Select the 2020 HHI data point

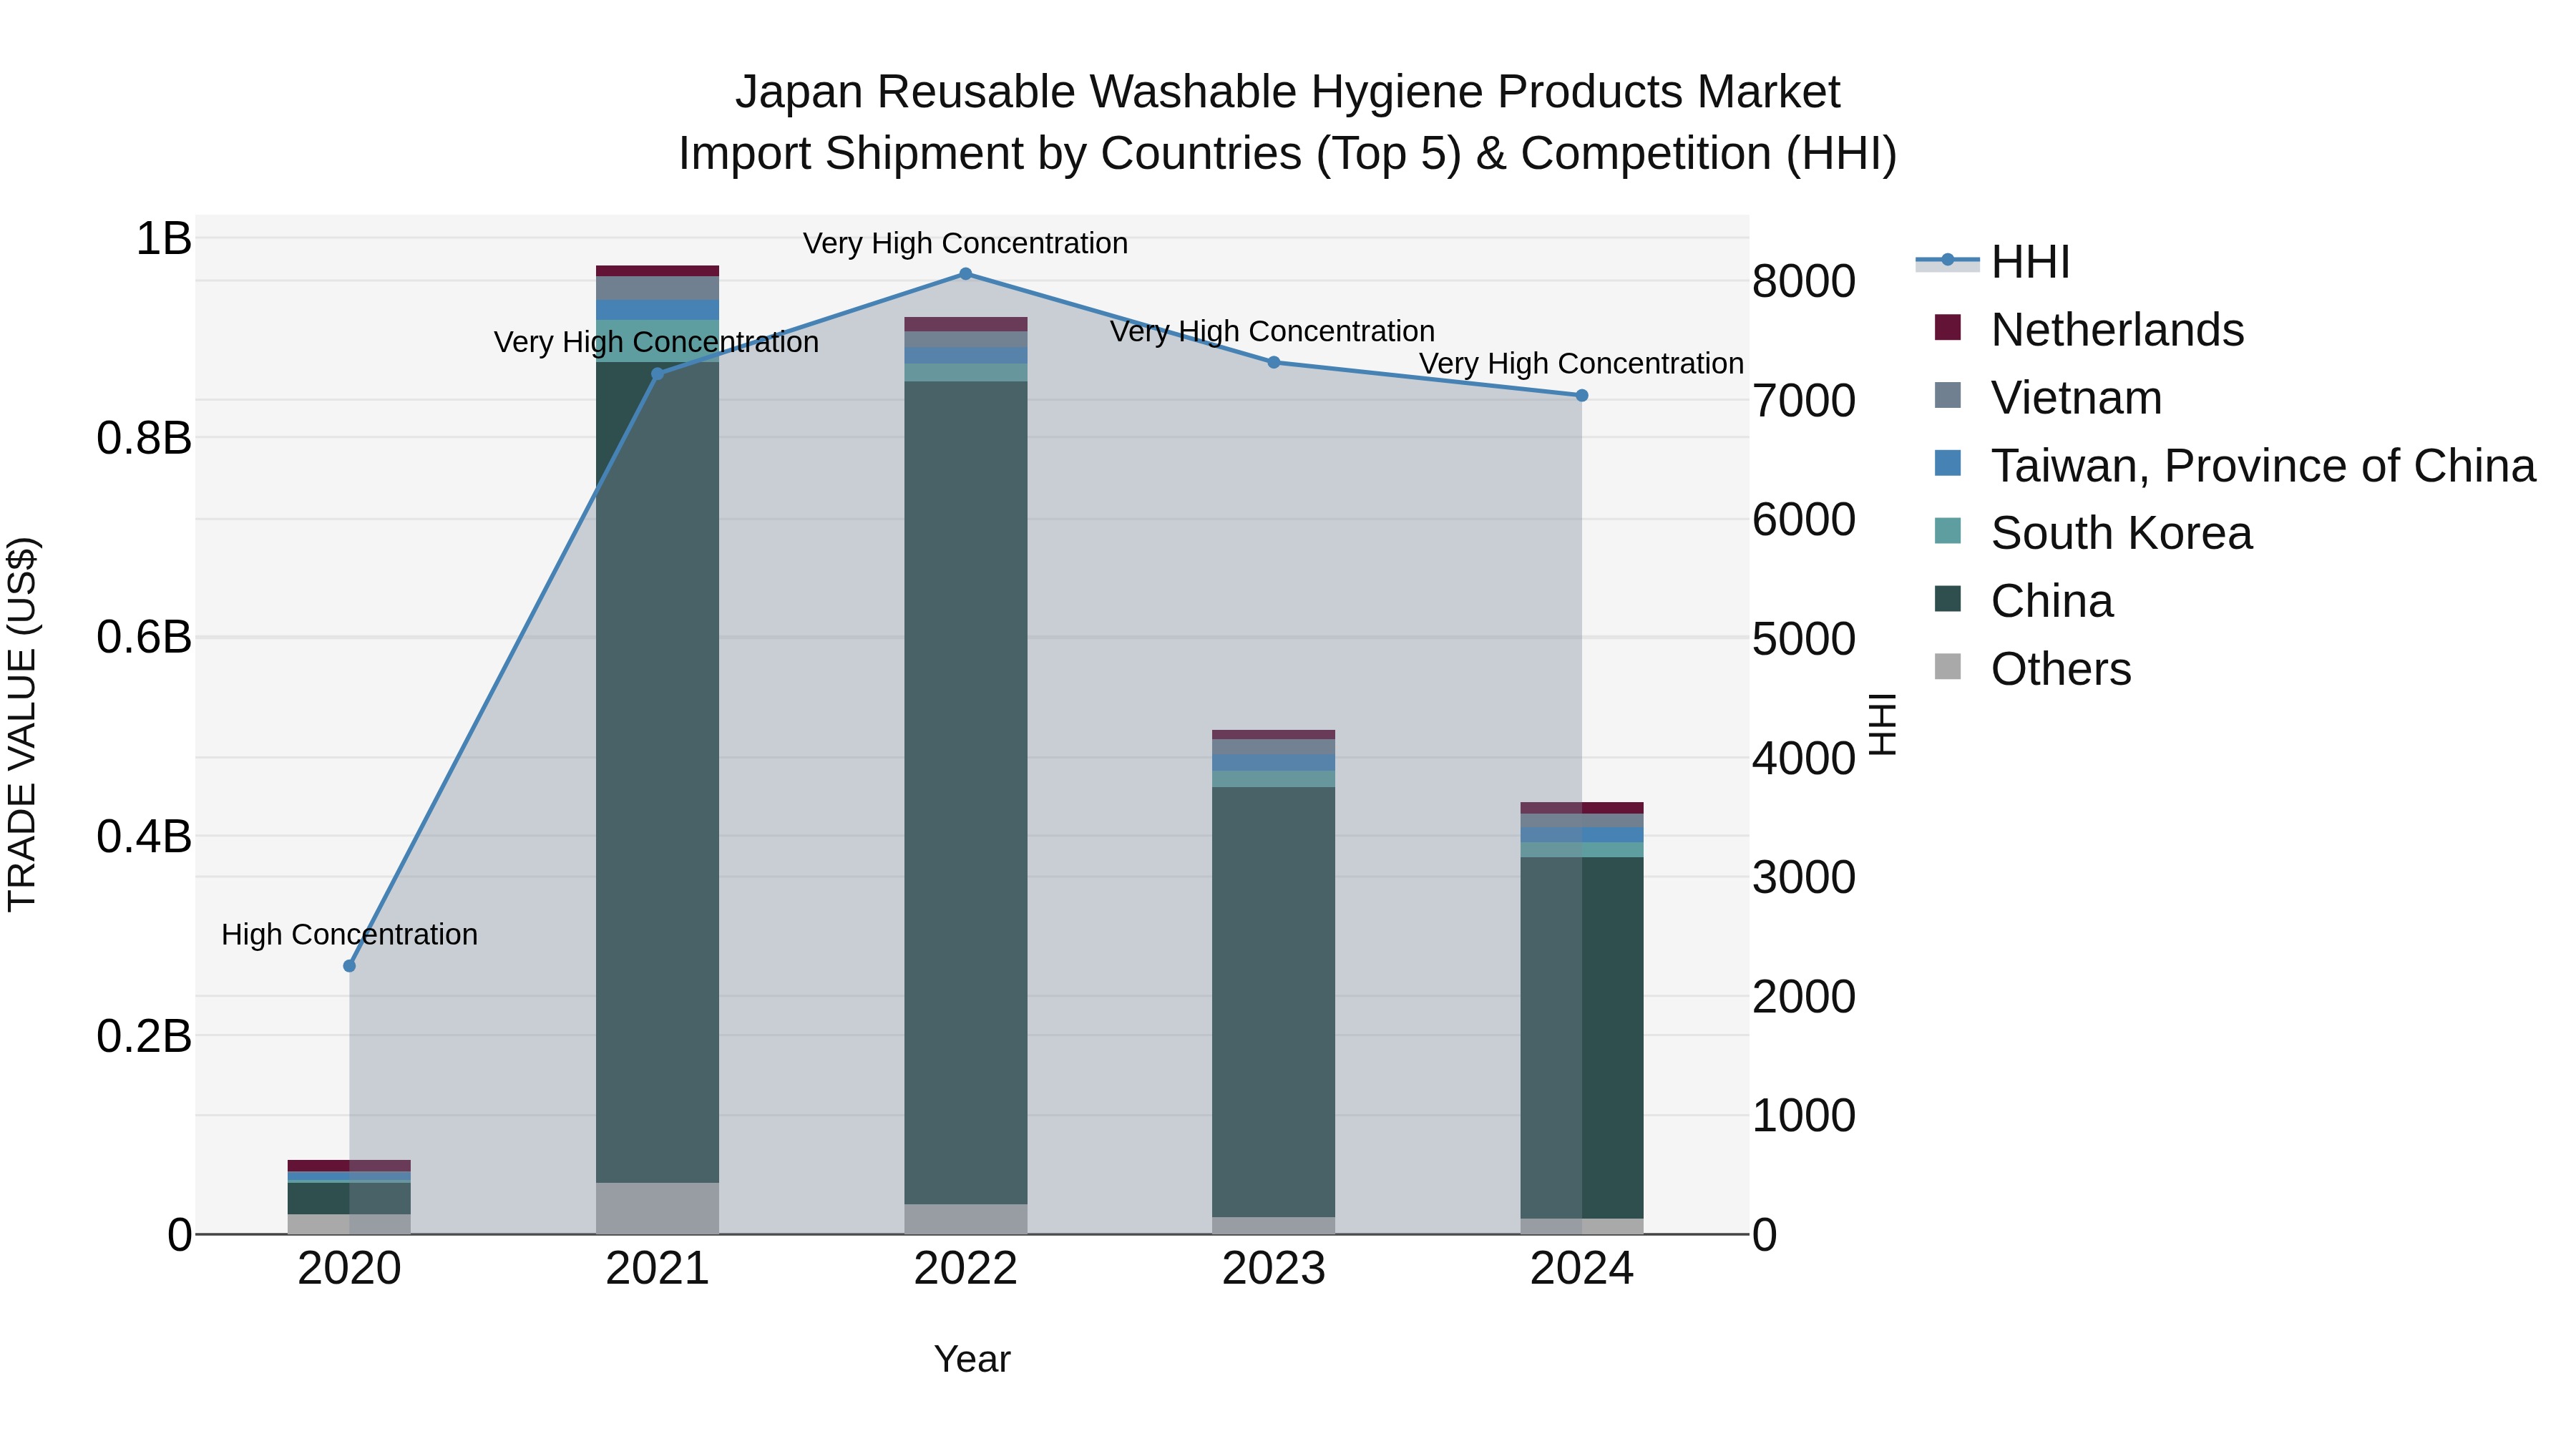(x=349, y=966)
